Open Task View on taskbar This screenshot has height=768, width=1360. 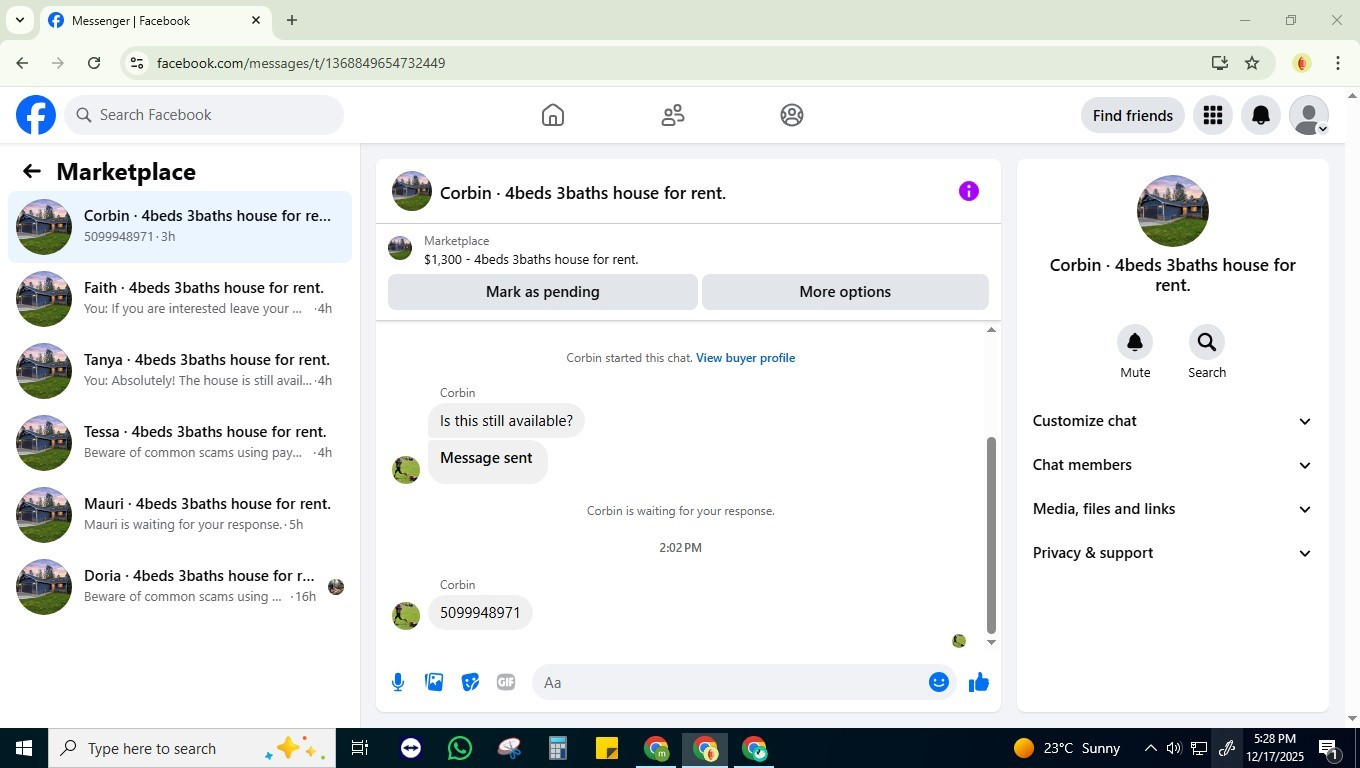[360, 748]
